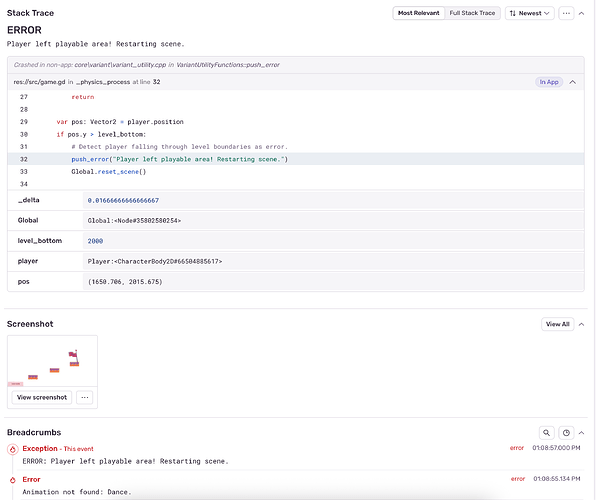
Task: Click the res://src/game.gd frame header
Action: tap(296, 82)
